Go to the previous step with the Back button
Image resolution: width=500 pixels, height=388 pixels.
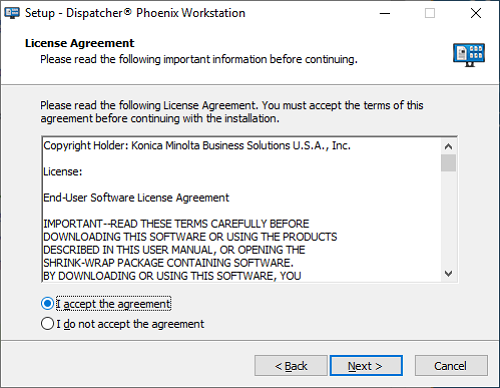291,366
